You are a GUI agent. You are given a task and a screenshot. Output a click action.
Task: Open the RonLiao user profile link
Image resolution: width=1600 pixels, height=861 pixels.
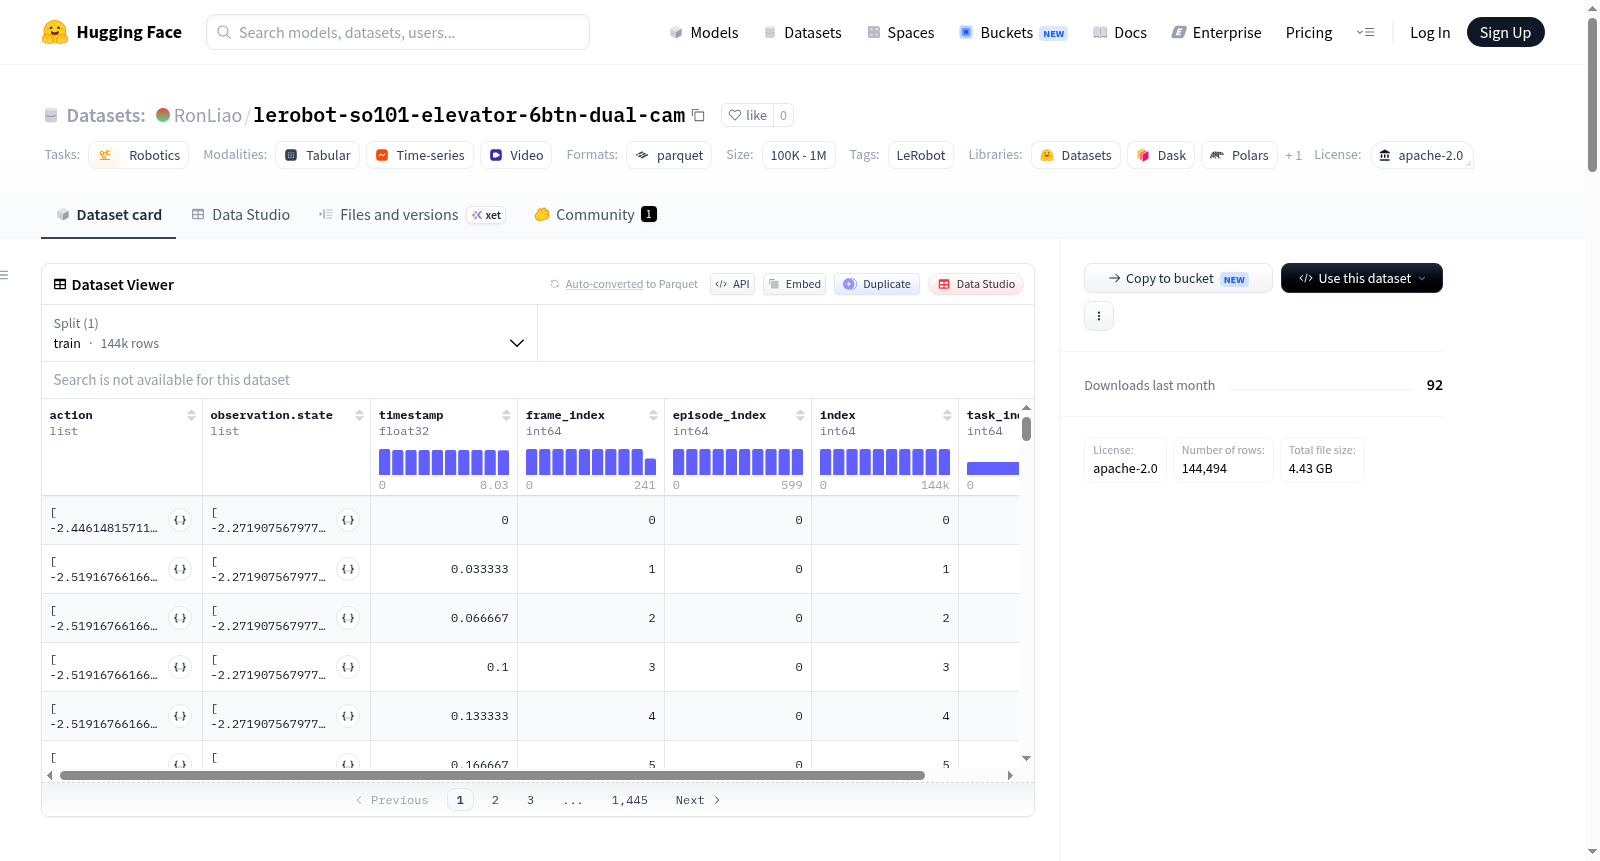pyautogui.click(x=208, y=115)
